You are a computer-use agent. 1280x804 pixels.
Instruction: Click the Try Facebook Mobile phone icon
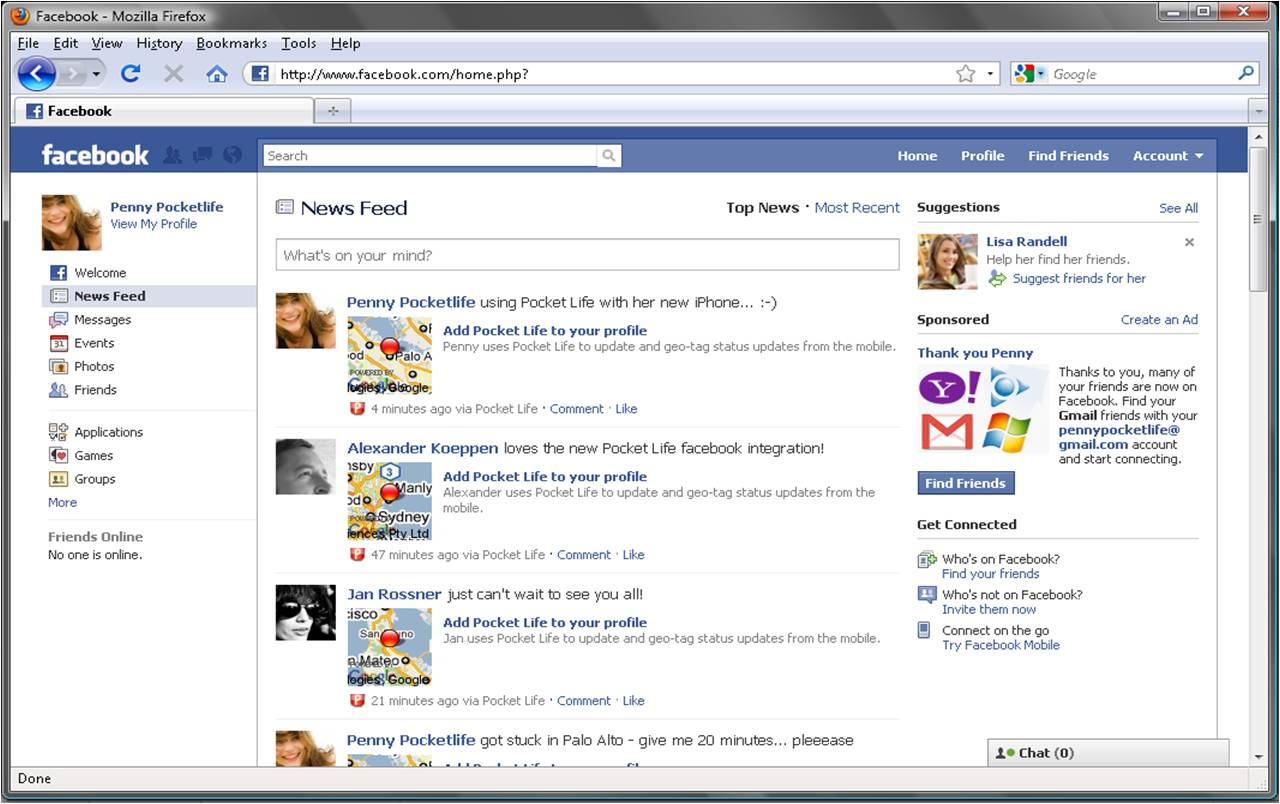(925, 631)
